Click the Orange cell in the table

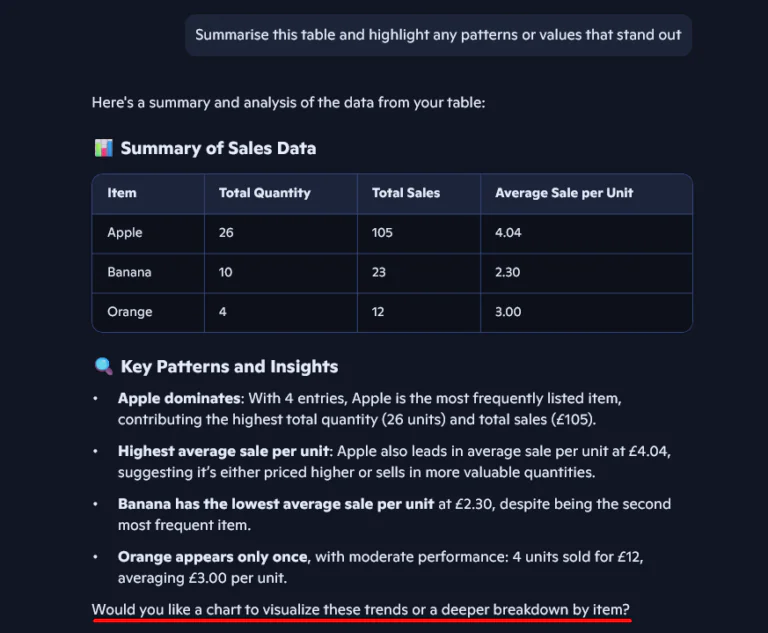130,312
